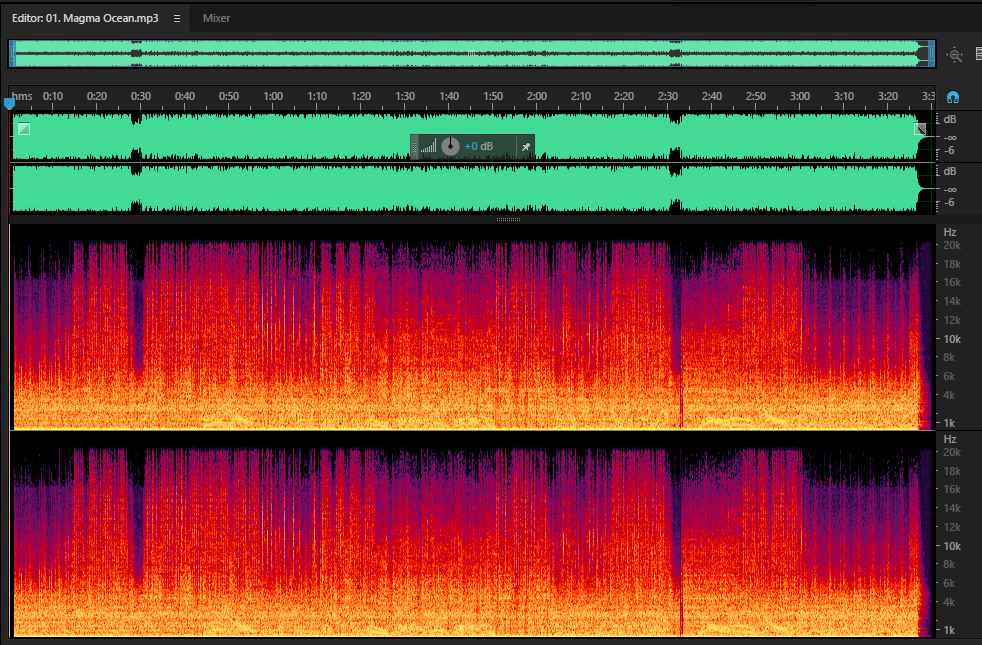982x645 pixels.
Task: Click the 1k label on upper frequency scale
Action: (949, 423)
